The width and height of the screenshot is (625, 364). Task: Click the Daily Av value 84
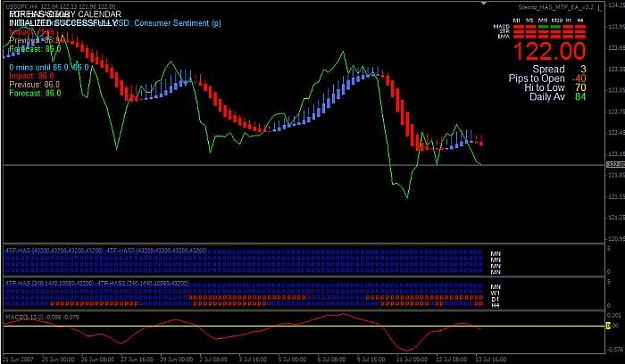click(x=580, y=97)
